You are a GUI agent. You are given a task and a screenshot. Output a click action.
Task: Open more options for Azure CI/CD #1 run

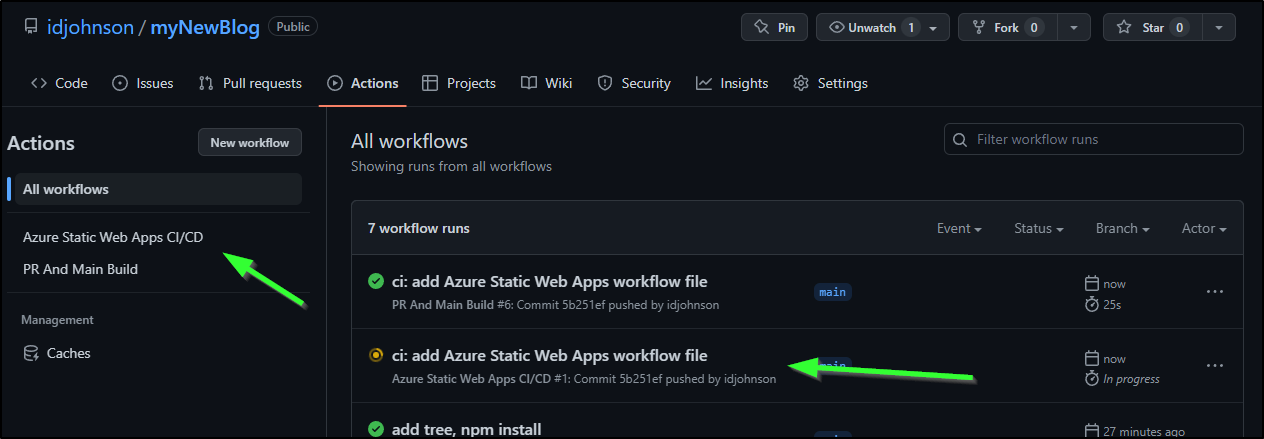pos(1215,366)
